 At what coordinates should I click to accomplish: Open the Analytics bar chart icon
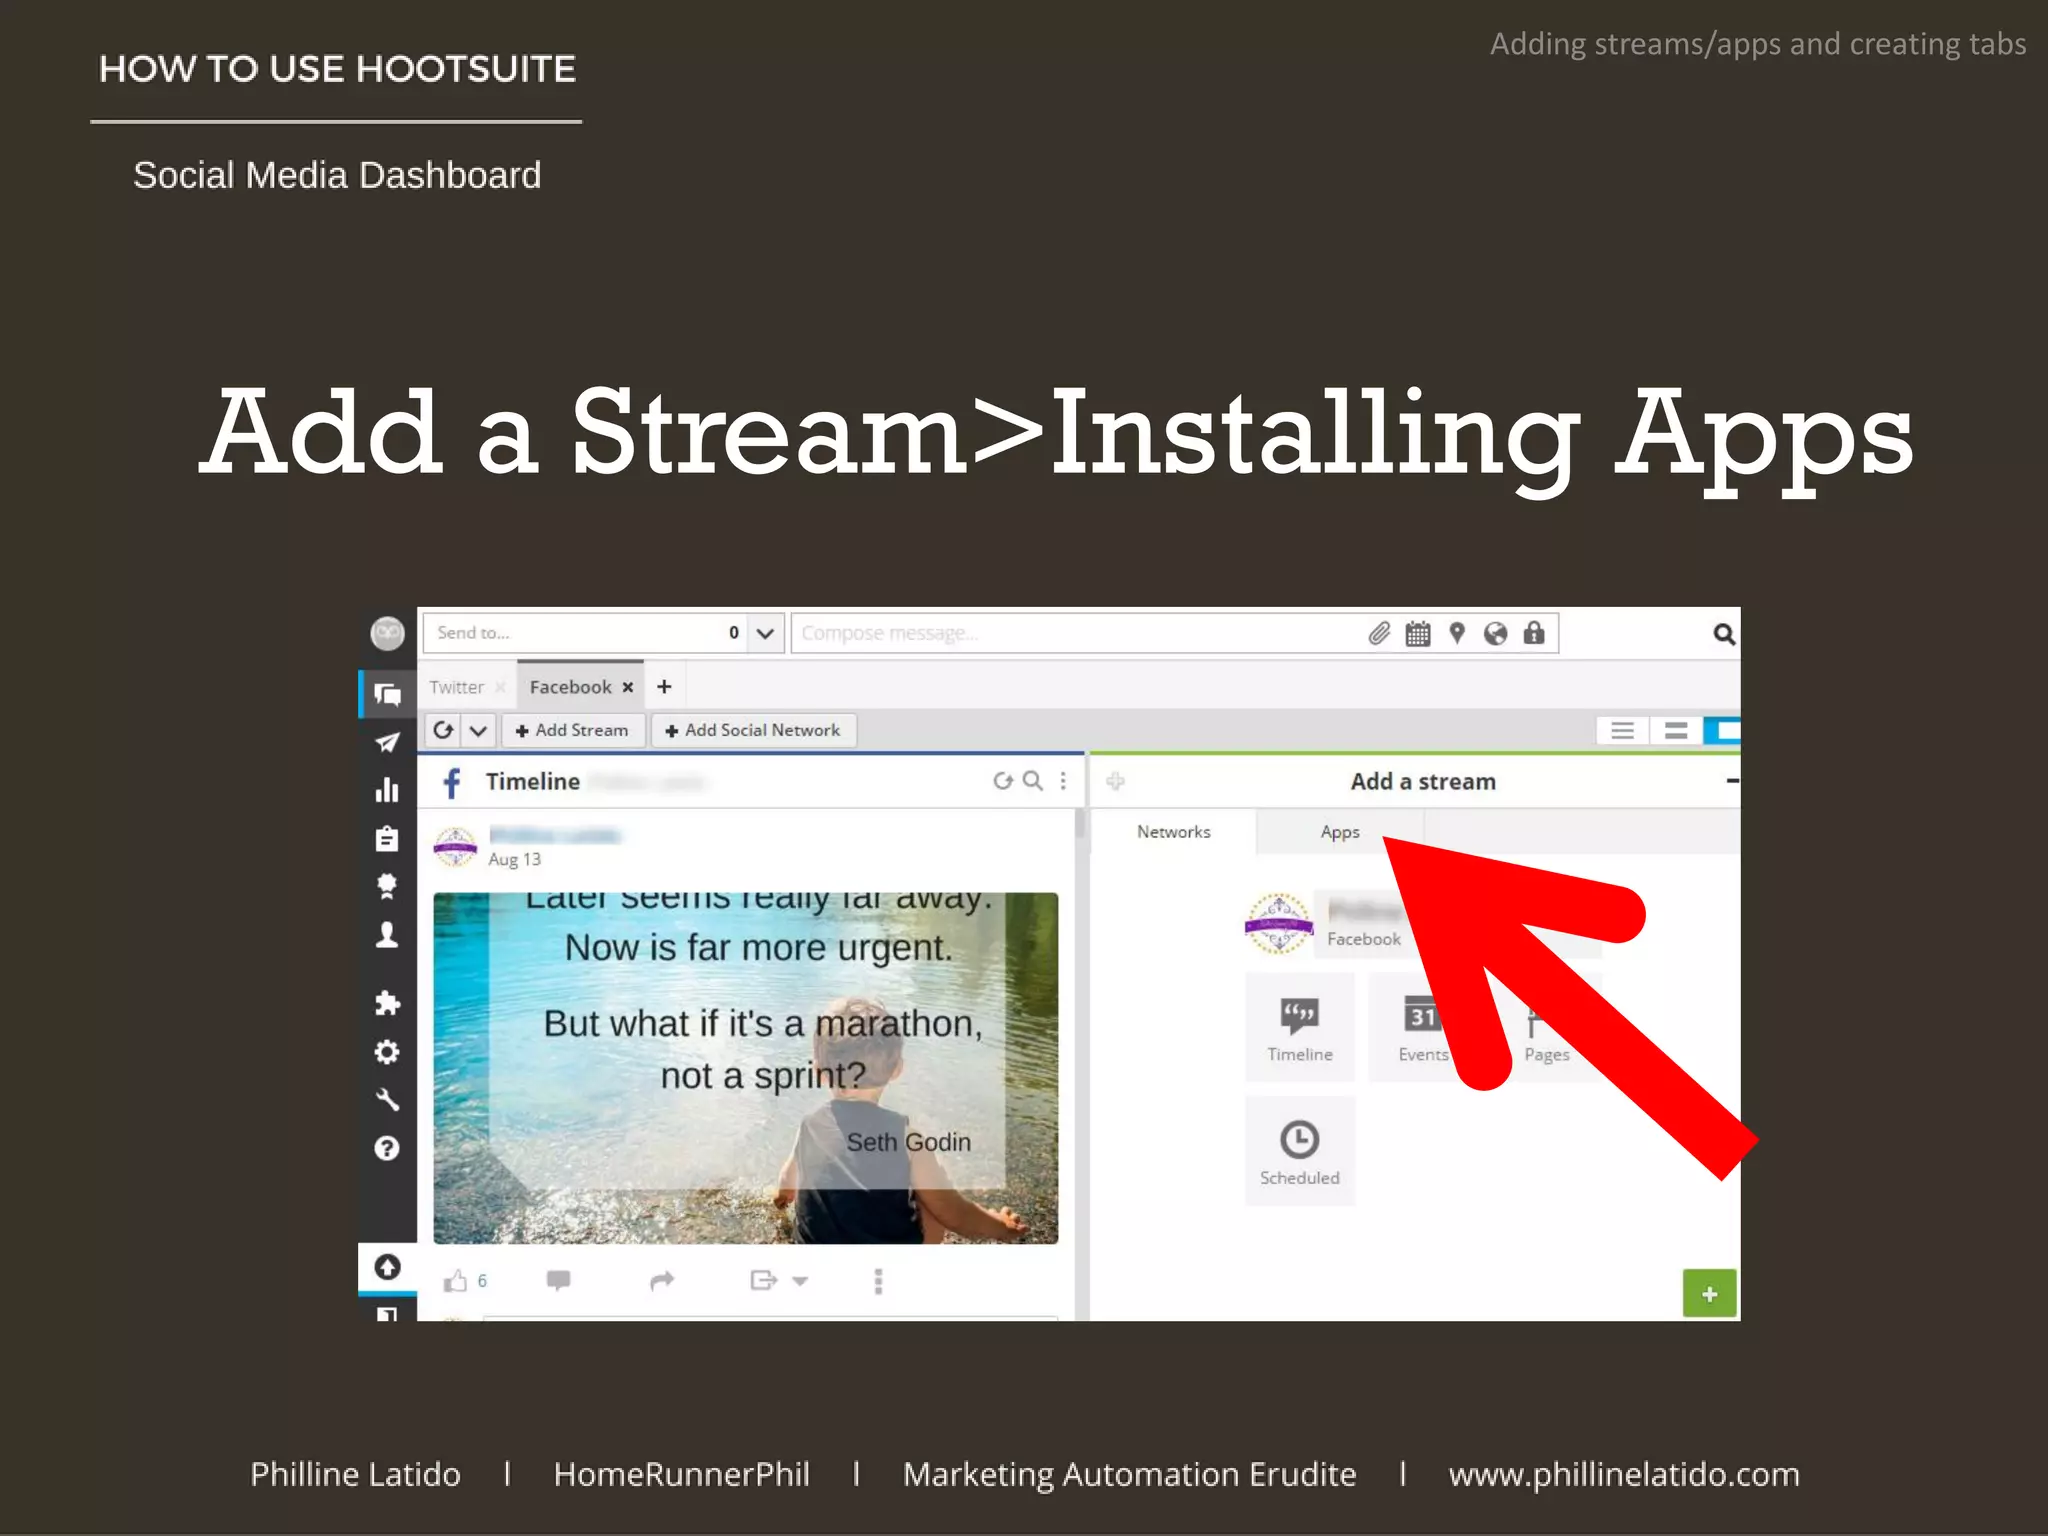click(x=387, y=790)
